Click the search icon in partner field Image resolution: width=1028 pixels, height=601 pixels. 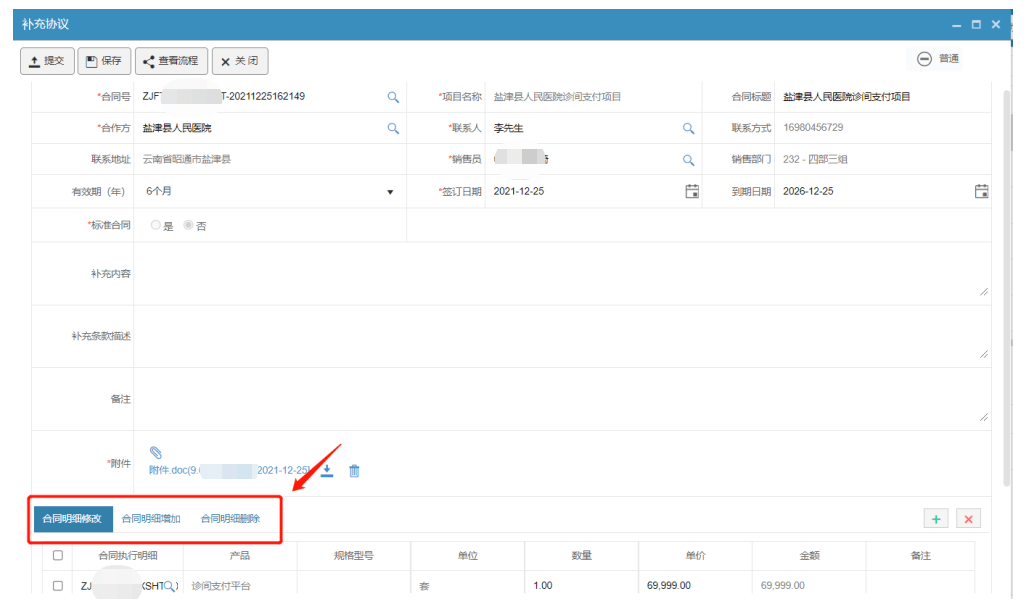pyautogui.click(x=393, y=129)
